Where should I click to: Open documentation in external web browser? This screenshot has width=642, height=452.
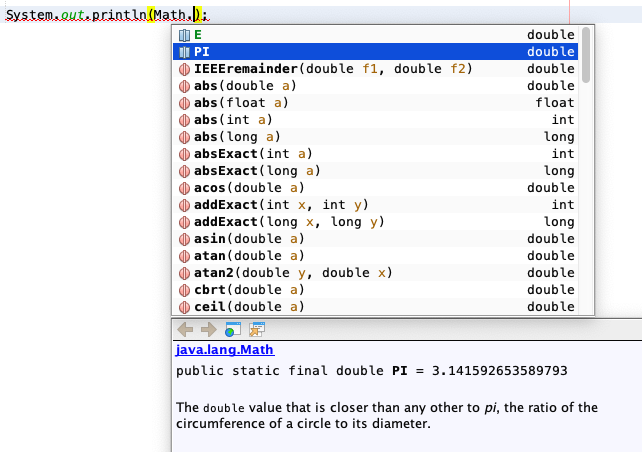[232, 329]
